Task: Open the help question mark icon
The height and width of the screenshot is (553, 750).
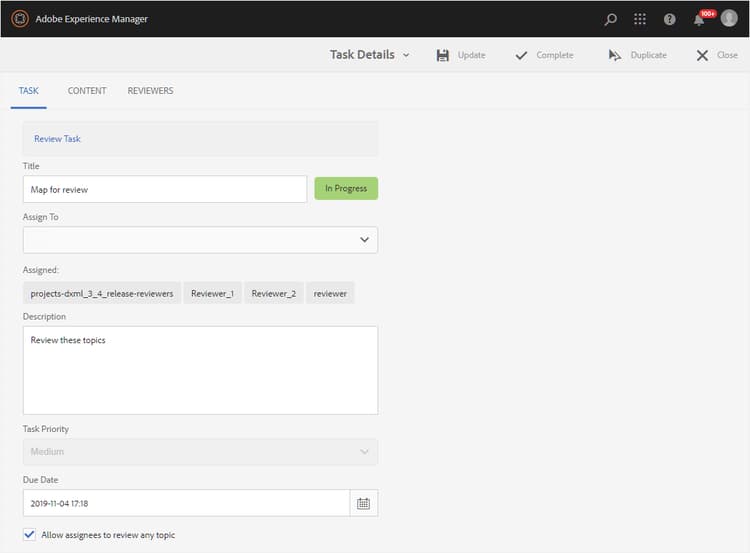Action: [669, 19]
